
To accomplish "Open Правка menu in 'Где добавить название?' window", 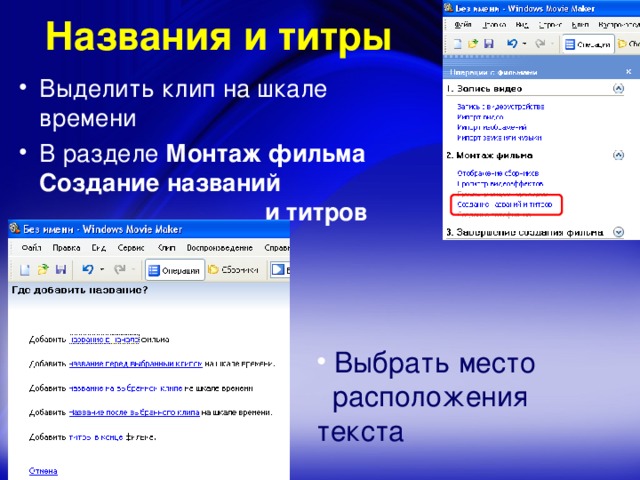I will [x=66, y=248].
